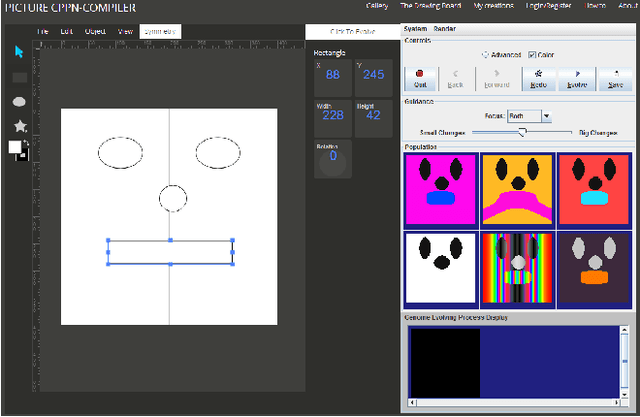Select the arrow pointer tool
The width and height of the screenshot is (640, 417).
19,52
